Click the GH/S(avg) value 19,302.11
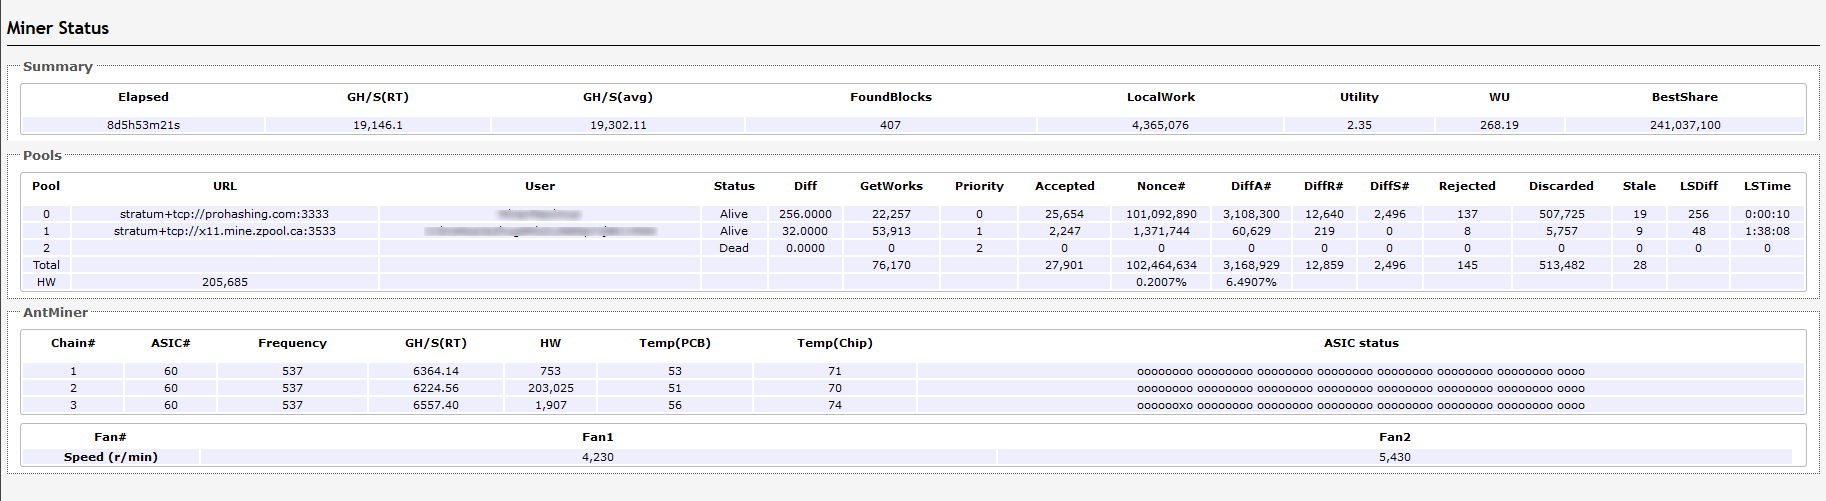 (x=618, y=125)
